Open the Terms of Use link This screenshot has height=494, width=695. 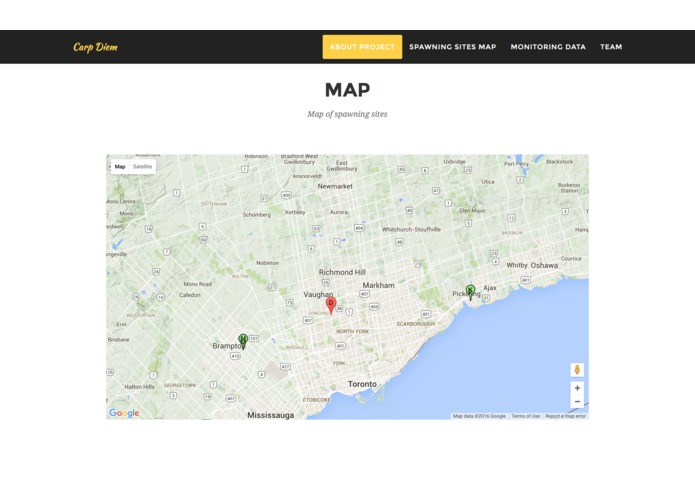(525, 416)
